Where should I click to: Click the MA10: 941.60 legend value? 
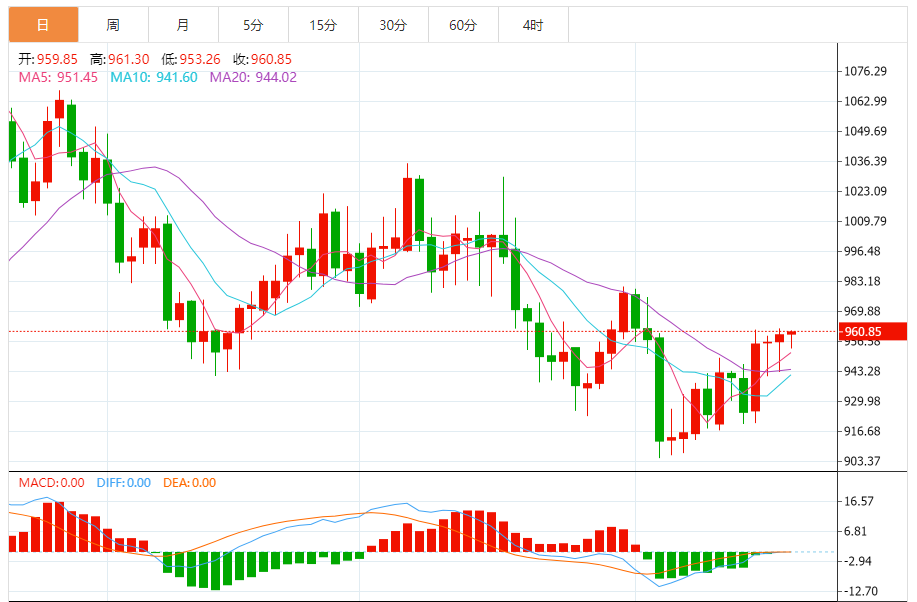[154, 77]
